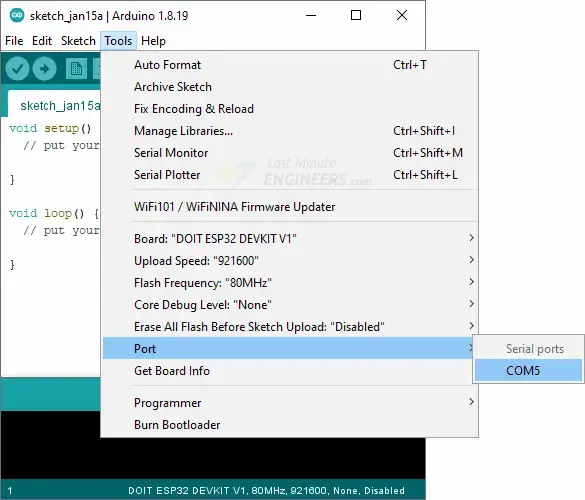The width and height of the screenshot is (585, 500).
Task: Click the Upload arrow toolbar icon
Action: click(44, 69)
